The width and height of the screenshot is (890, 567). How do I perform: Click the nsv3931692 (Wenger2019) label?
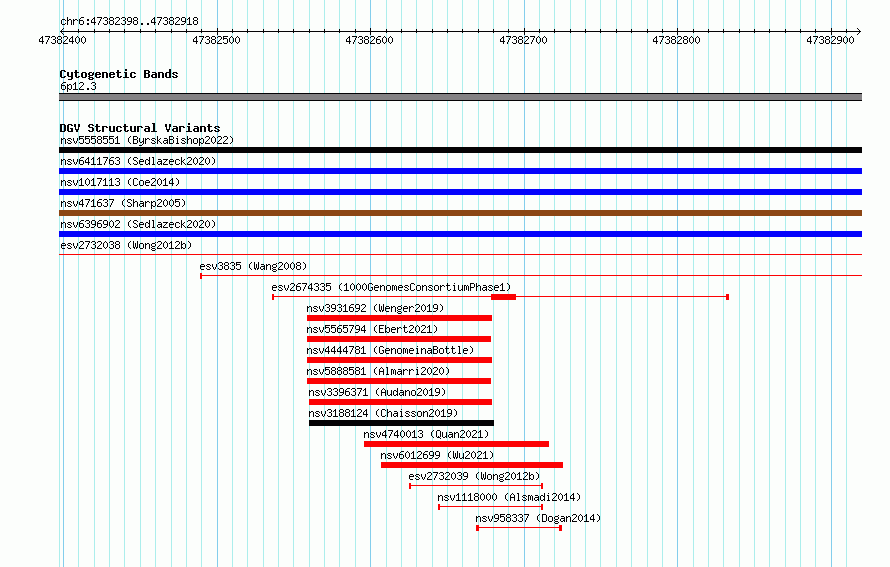pos(375,308)
